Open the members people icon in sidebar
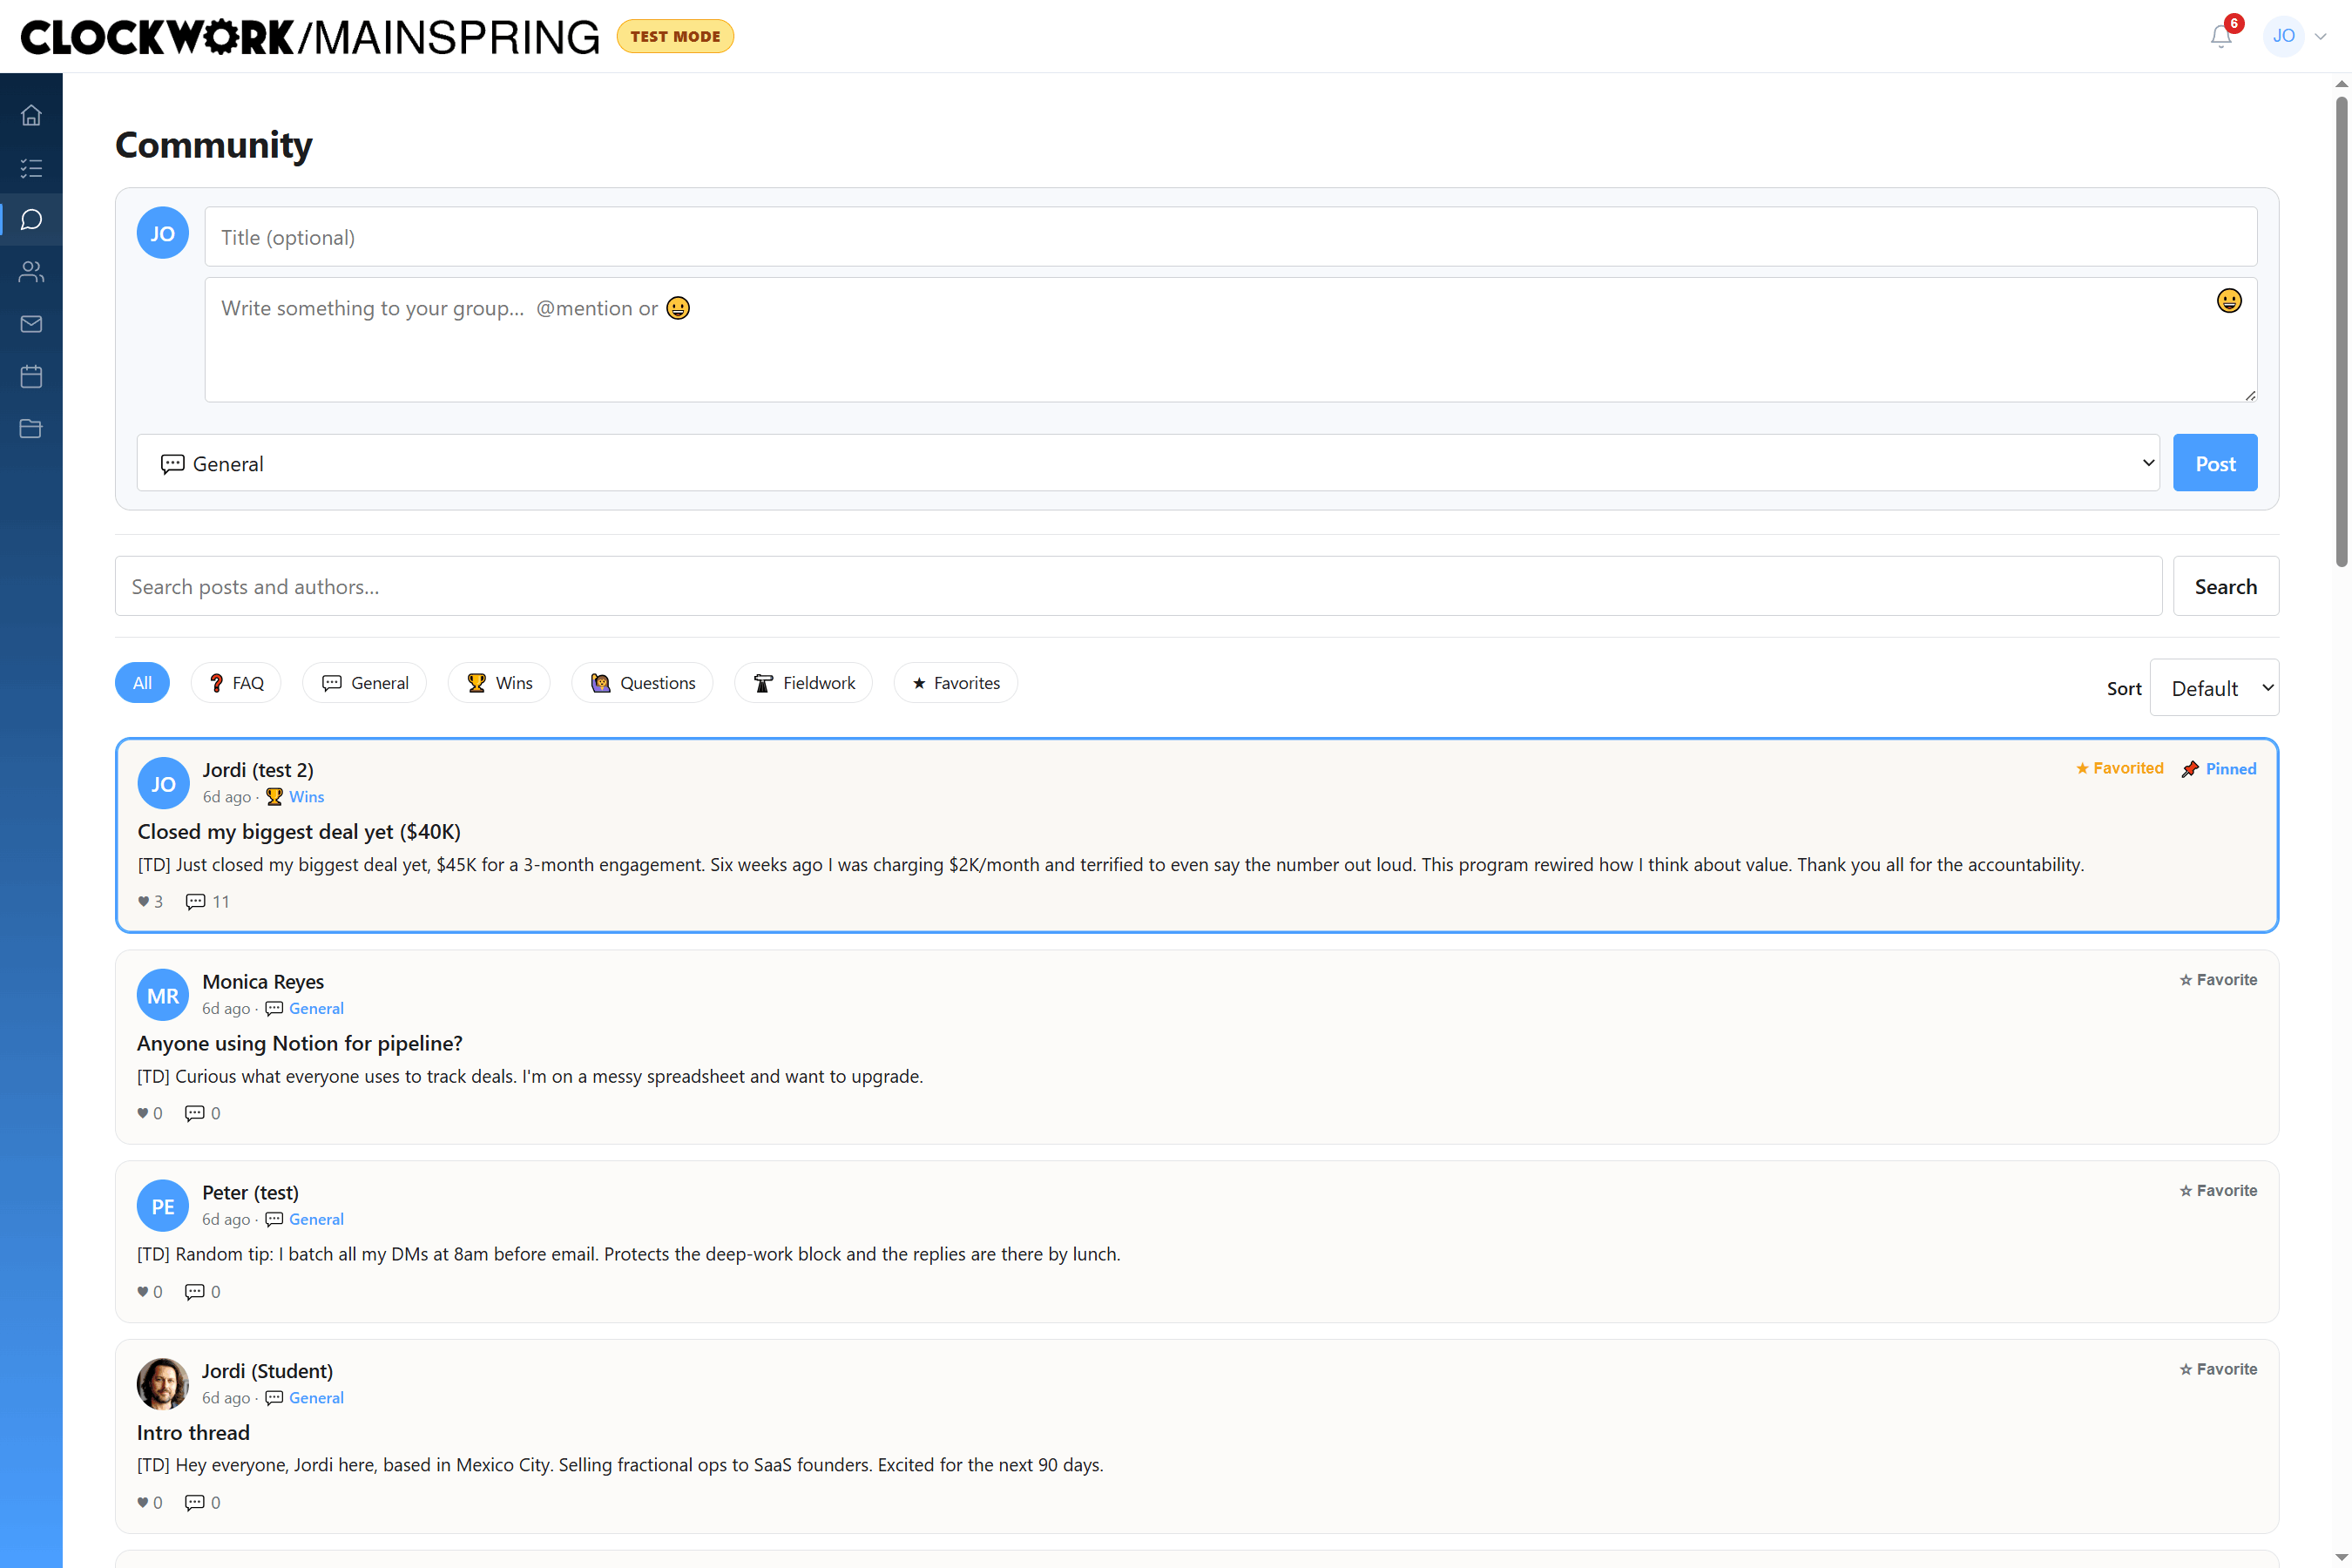The image size is (2352, 1568). [x=31, y=272]
